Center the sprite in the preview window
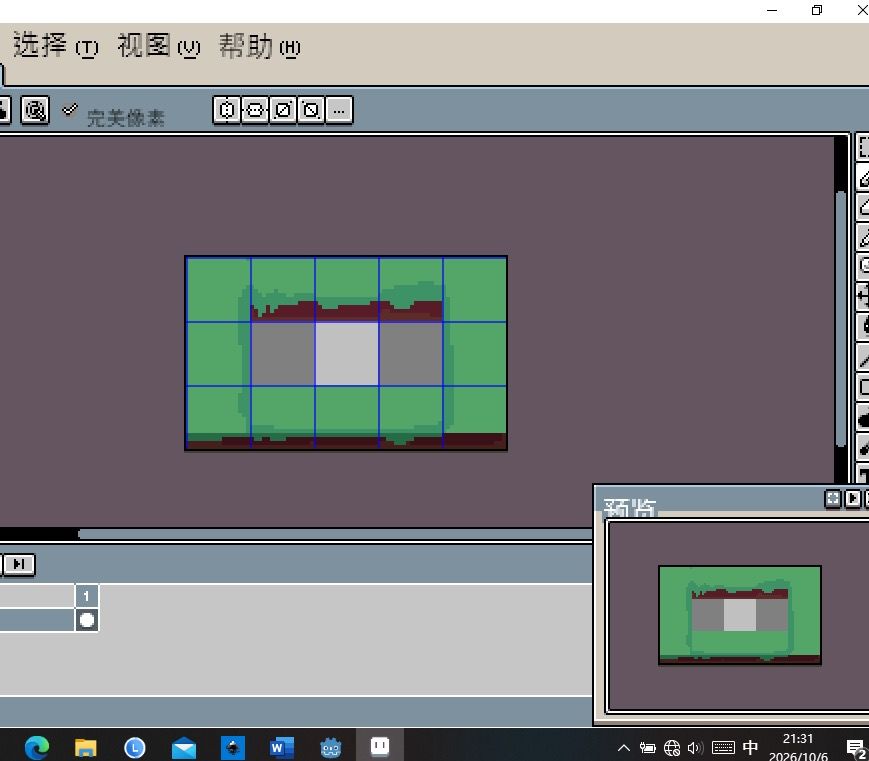 click(x=832, y=498)
